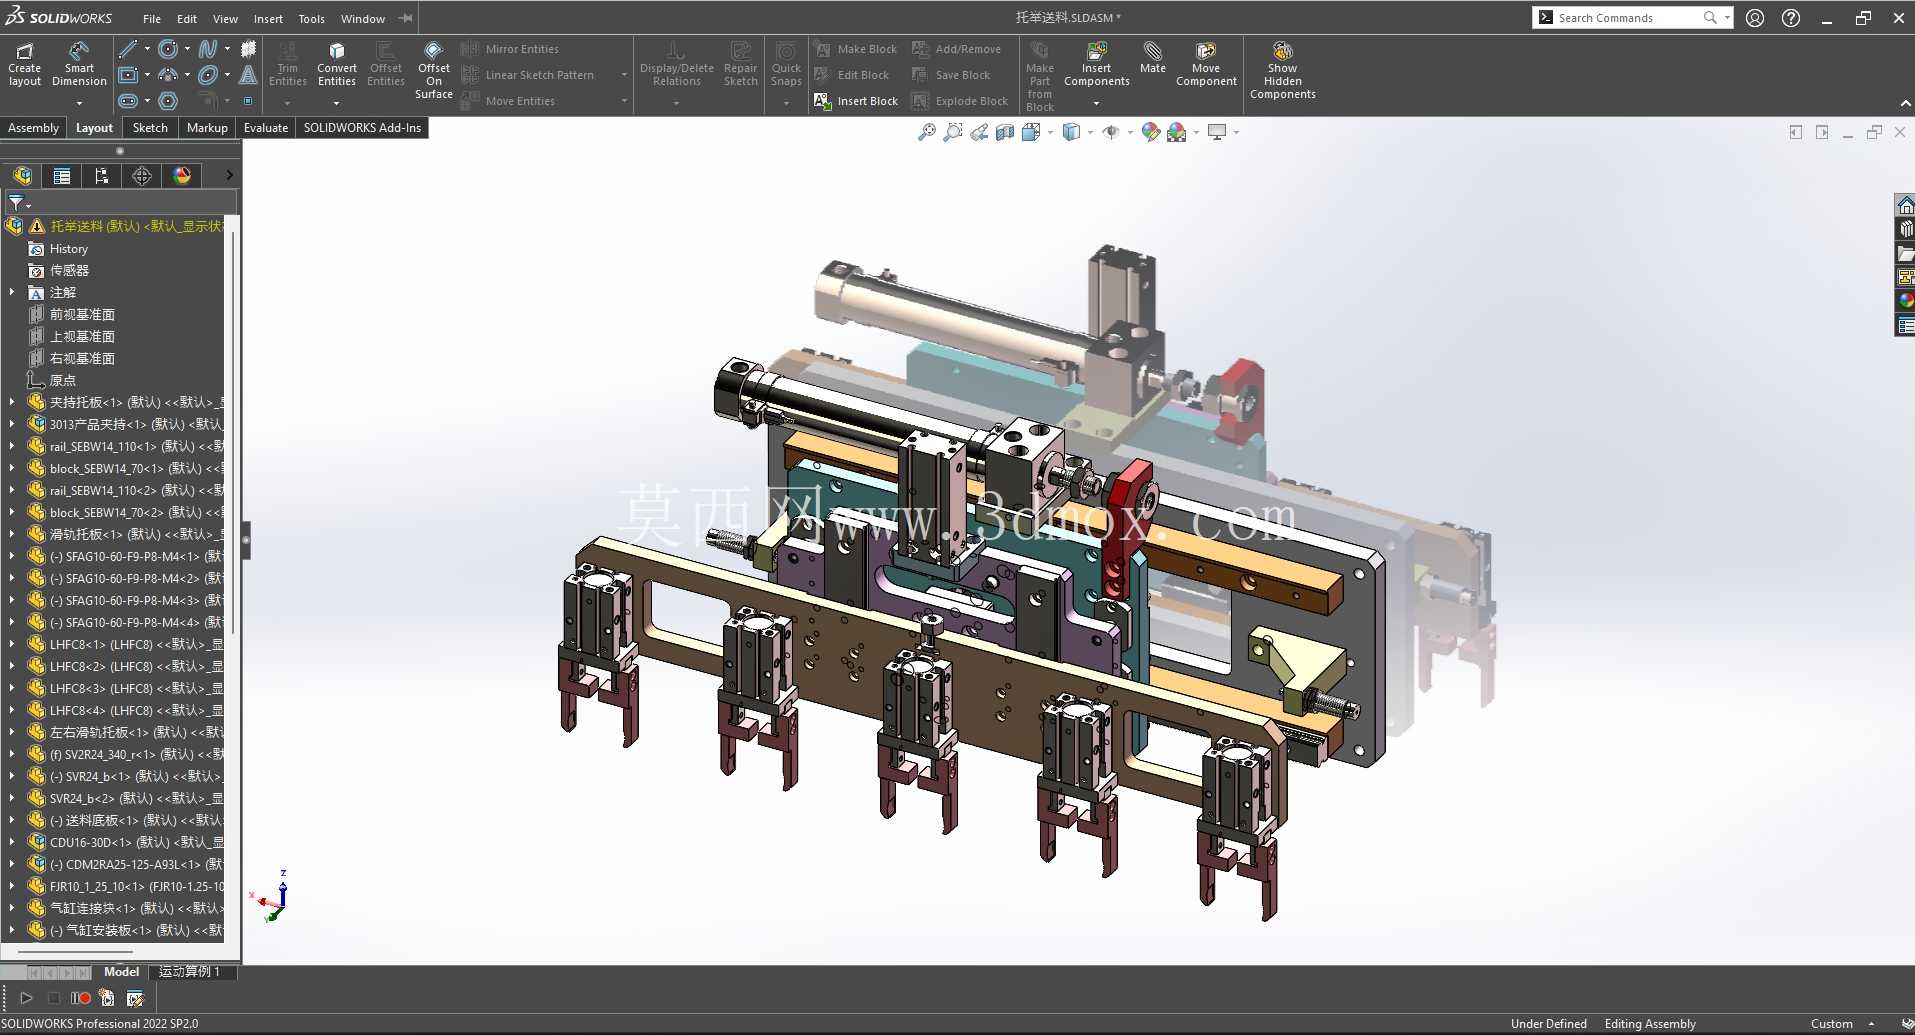
Task: Select the Smart Dimension tool
Action: click(x=79, y=64)
